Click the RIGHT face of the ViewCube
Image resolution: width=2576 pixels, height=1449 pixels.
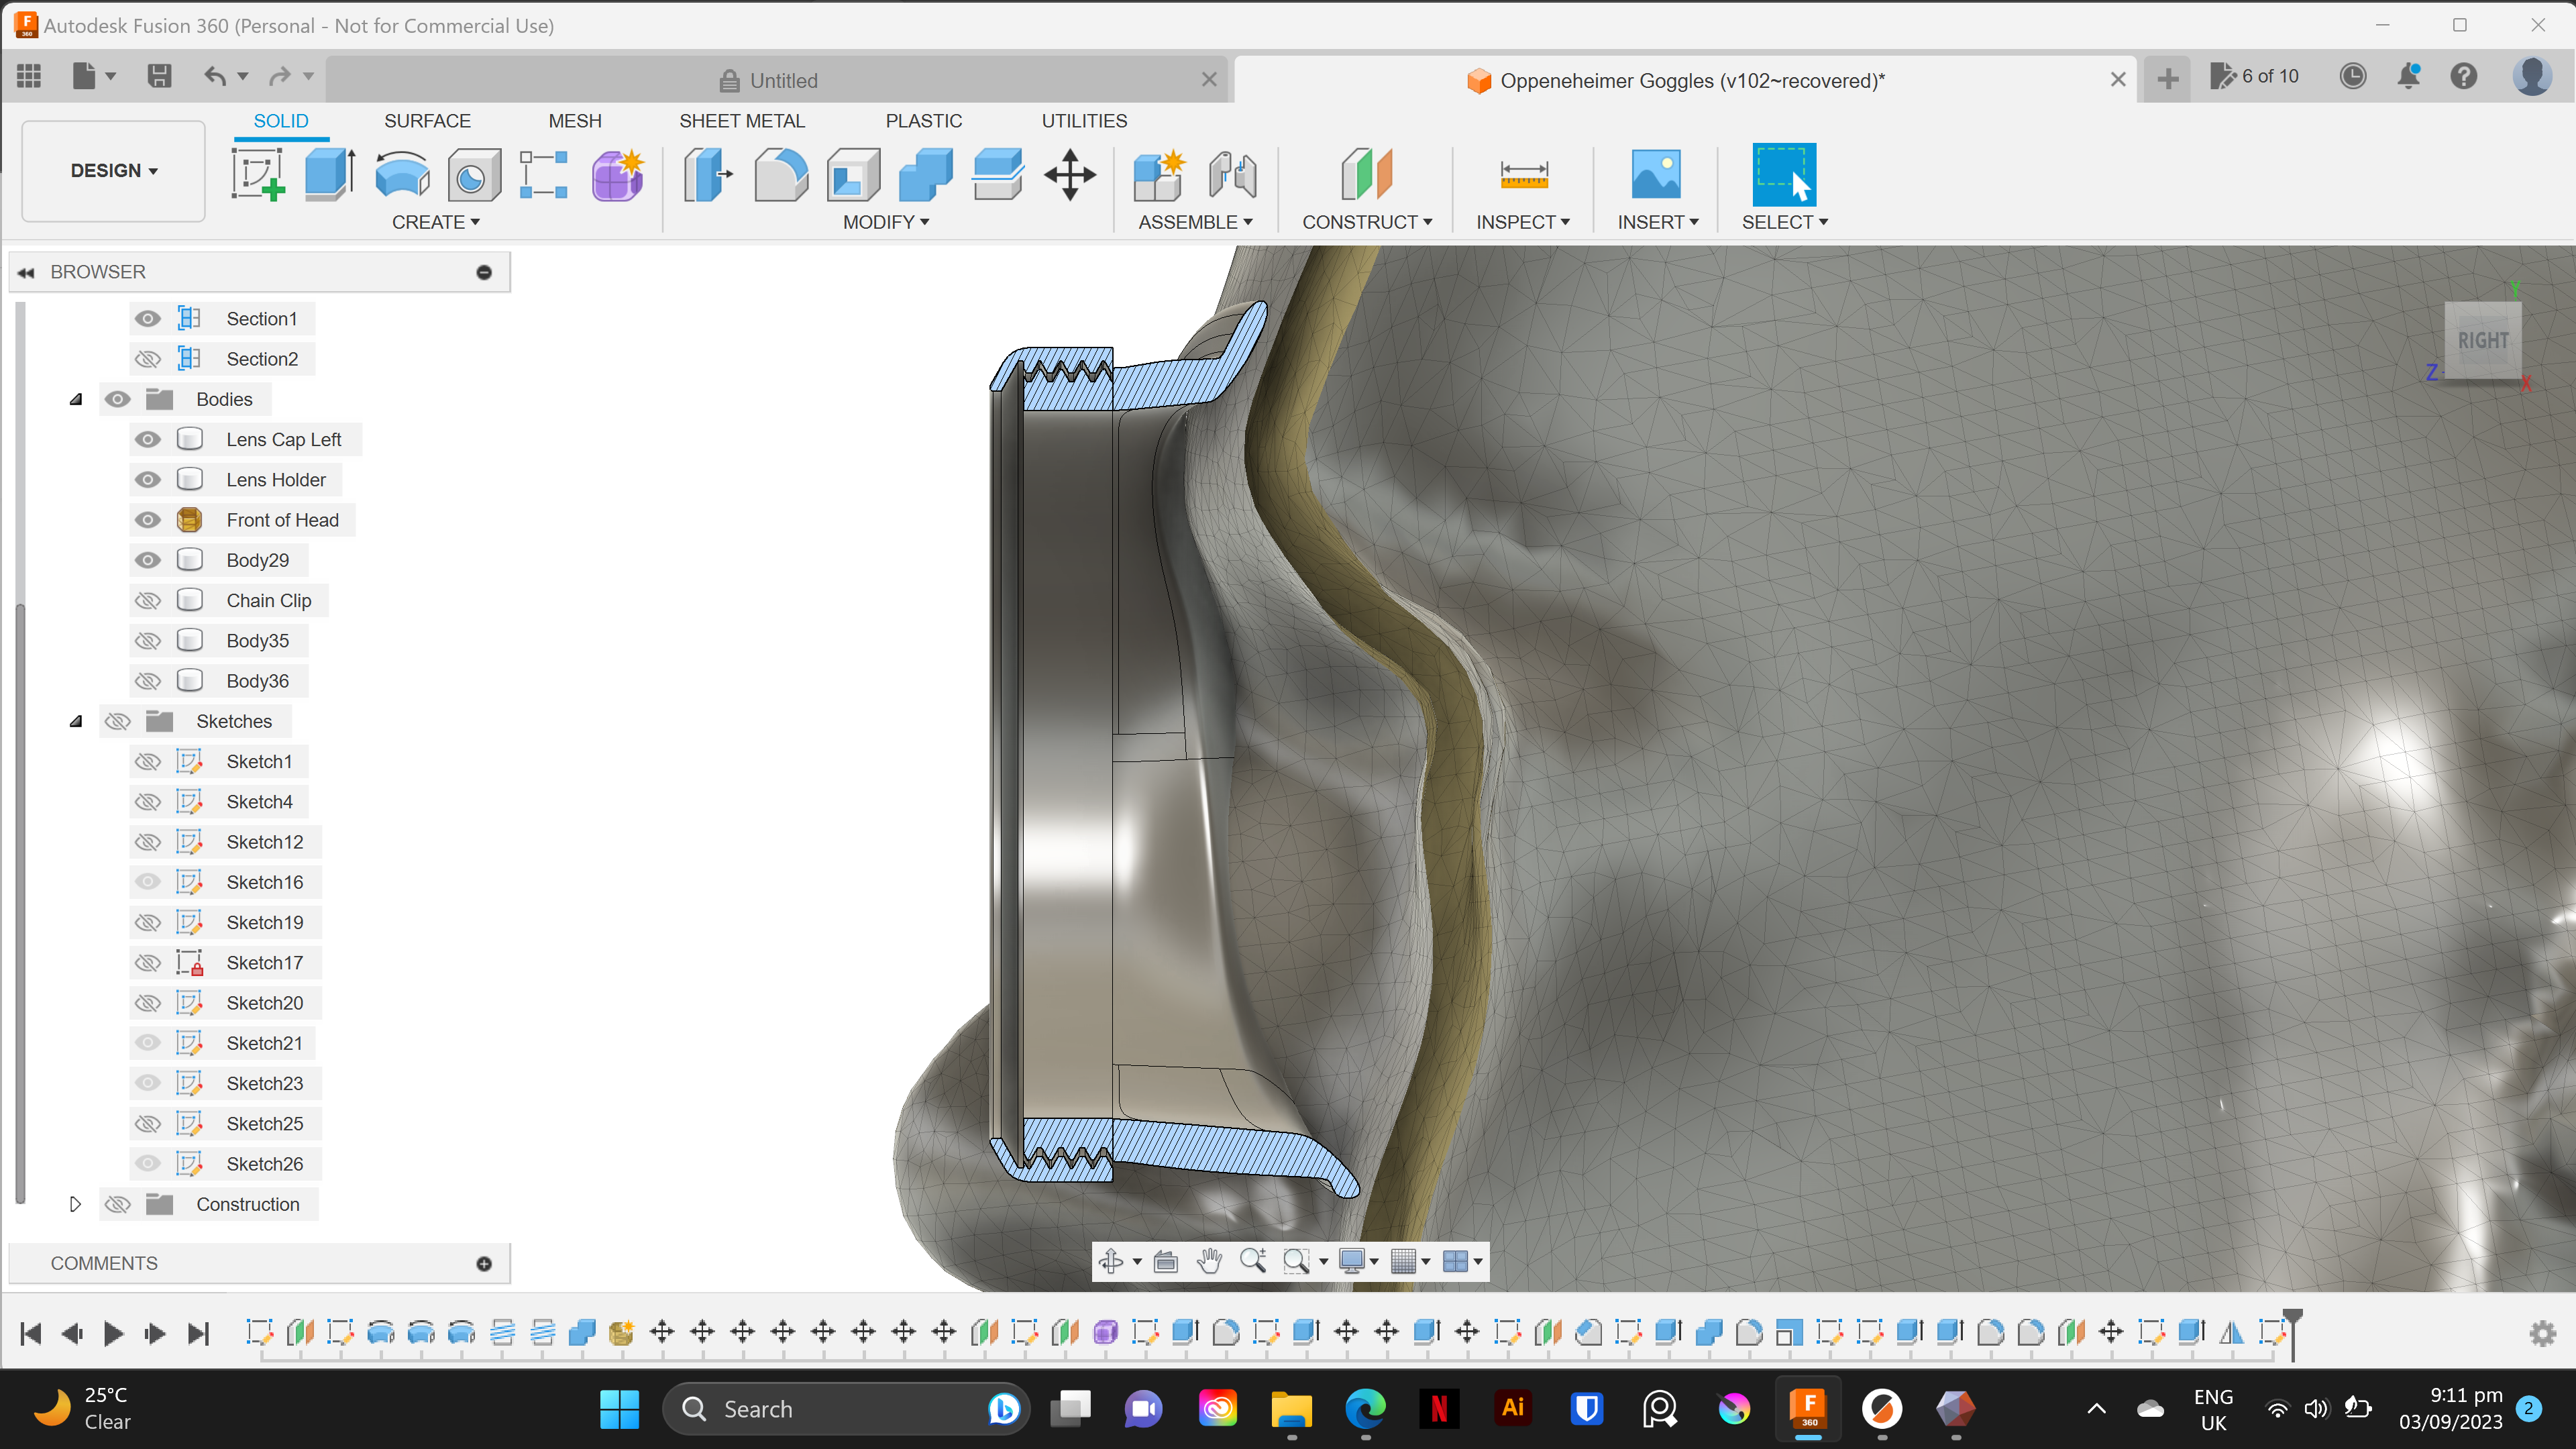tap(2483, 340)
